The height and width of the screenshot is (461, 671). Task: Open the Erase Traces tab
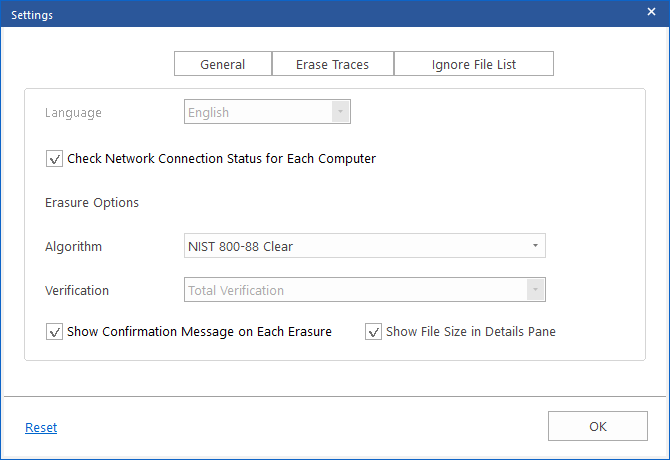[333, 64]
